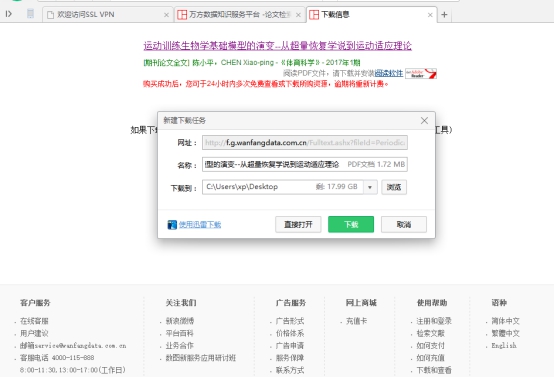This screenshot has height=378, width=554.
Task: Open the article title link 运动训练生物学基础模型的演变
Action: pyautogui.click(x=277, y=46)
